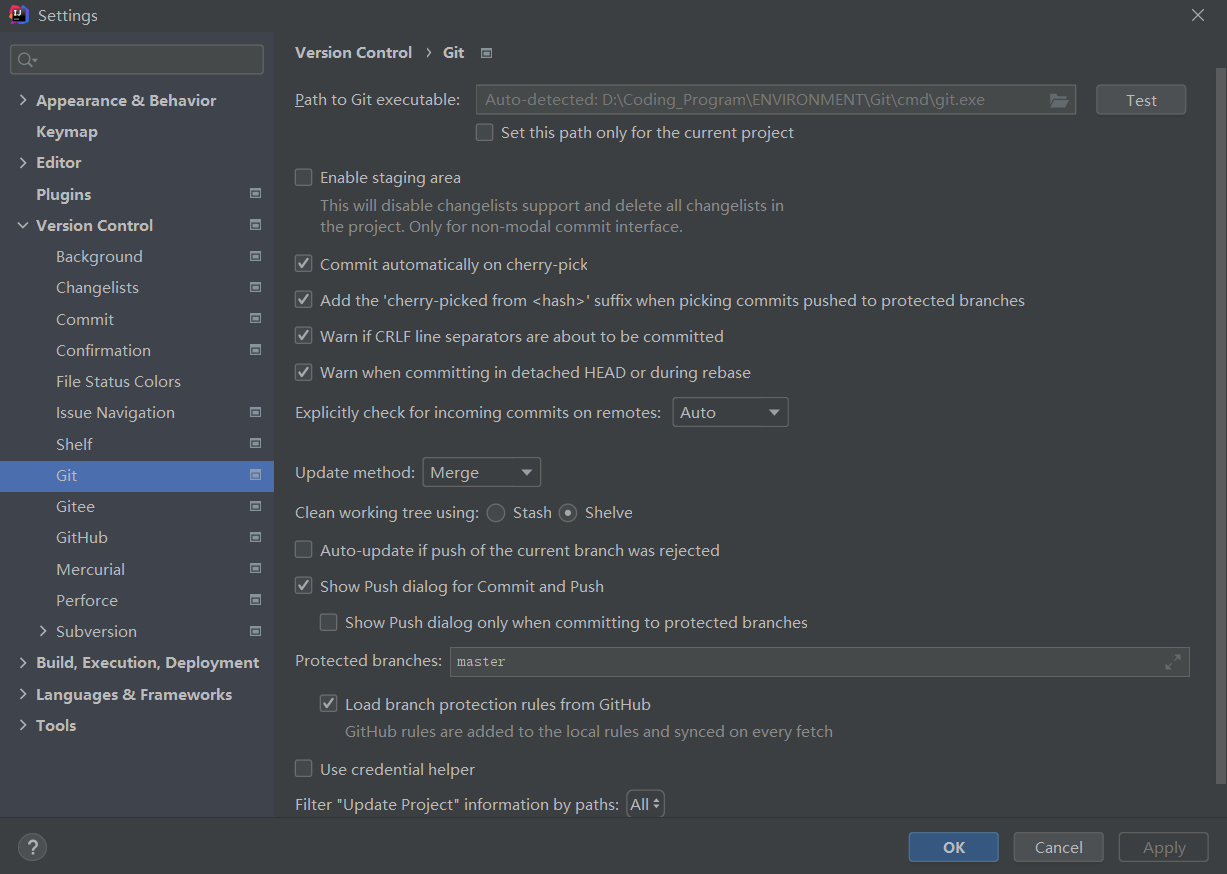
Task: Open the Update method dropdown
Action: [x=482, y=472]
